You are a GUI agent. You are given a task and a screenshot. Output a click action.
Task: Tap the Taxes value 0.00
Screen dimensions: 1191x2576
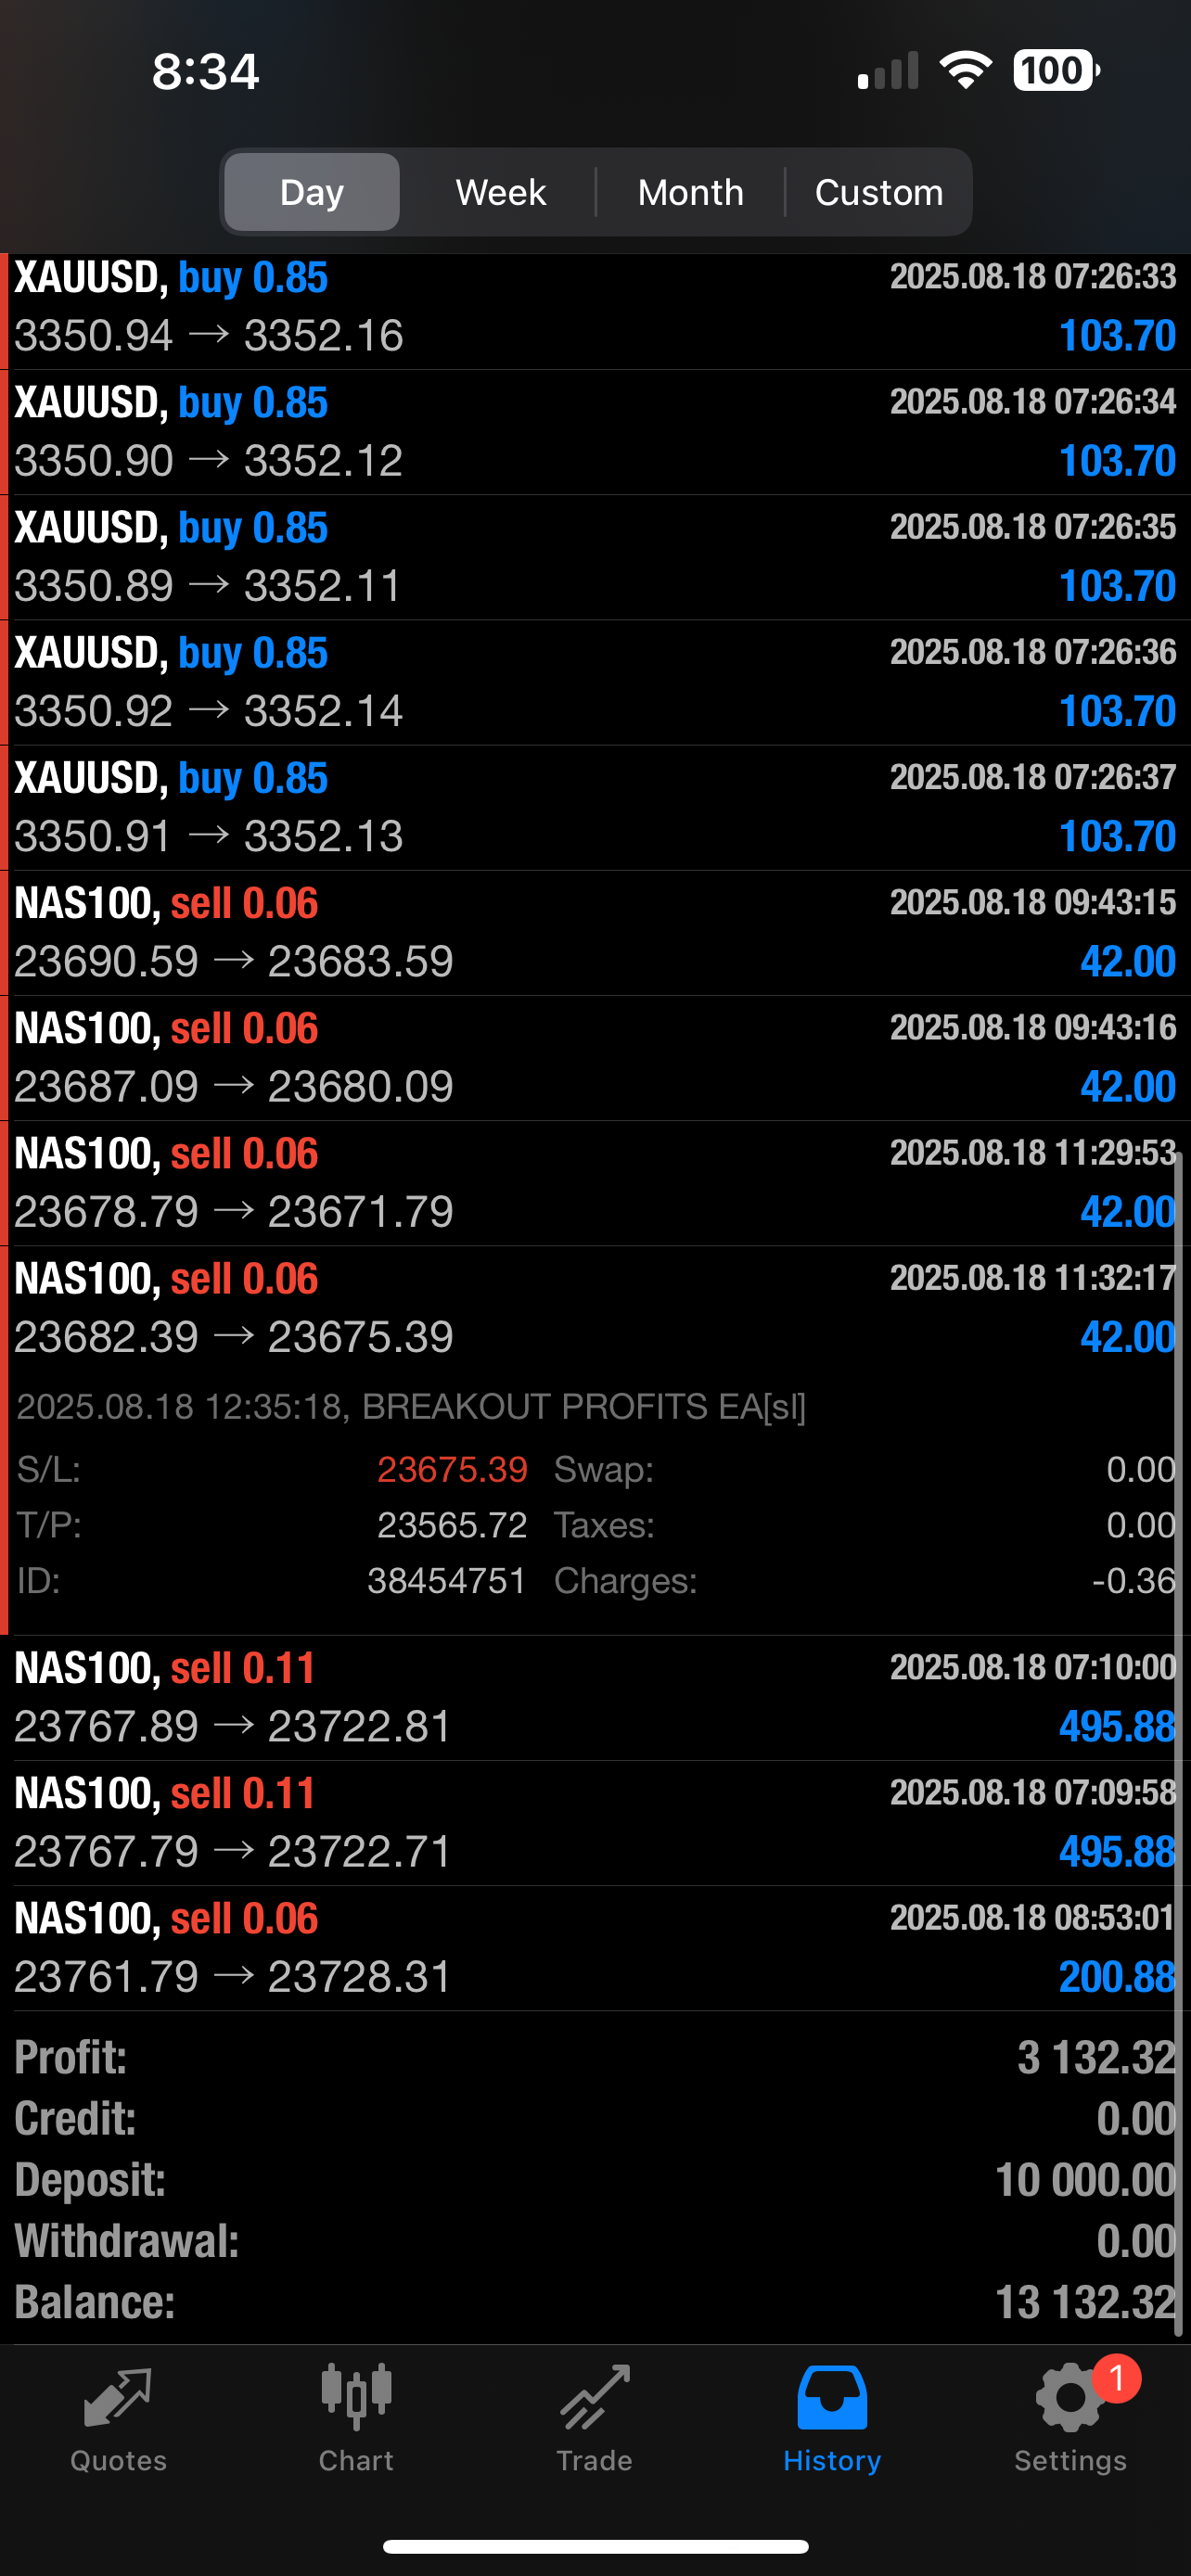point(1141,1525)
